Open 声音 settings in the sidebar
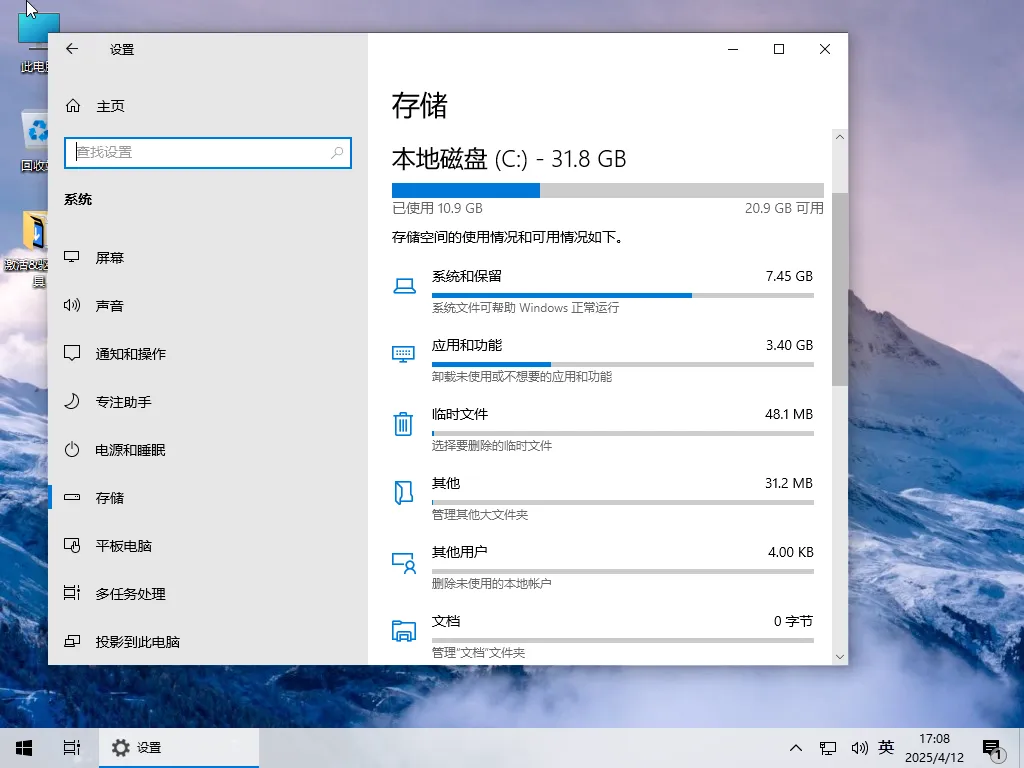This screenshot has height=768, width=1024. (112, 305)
